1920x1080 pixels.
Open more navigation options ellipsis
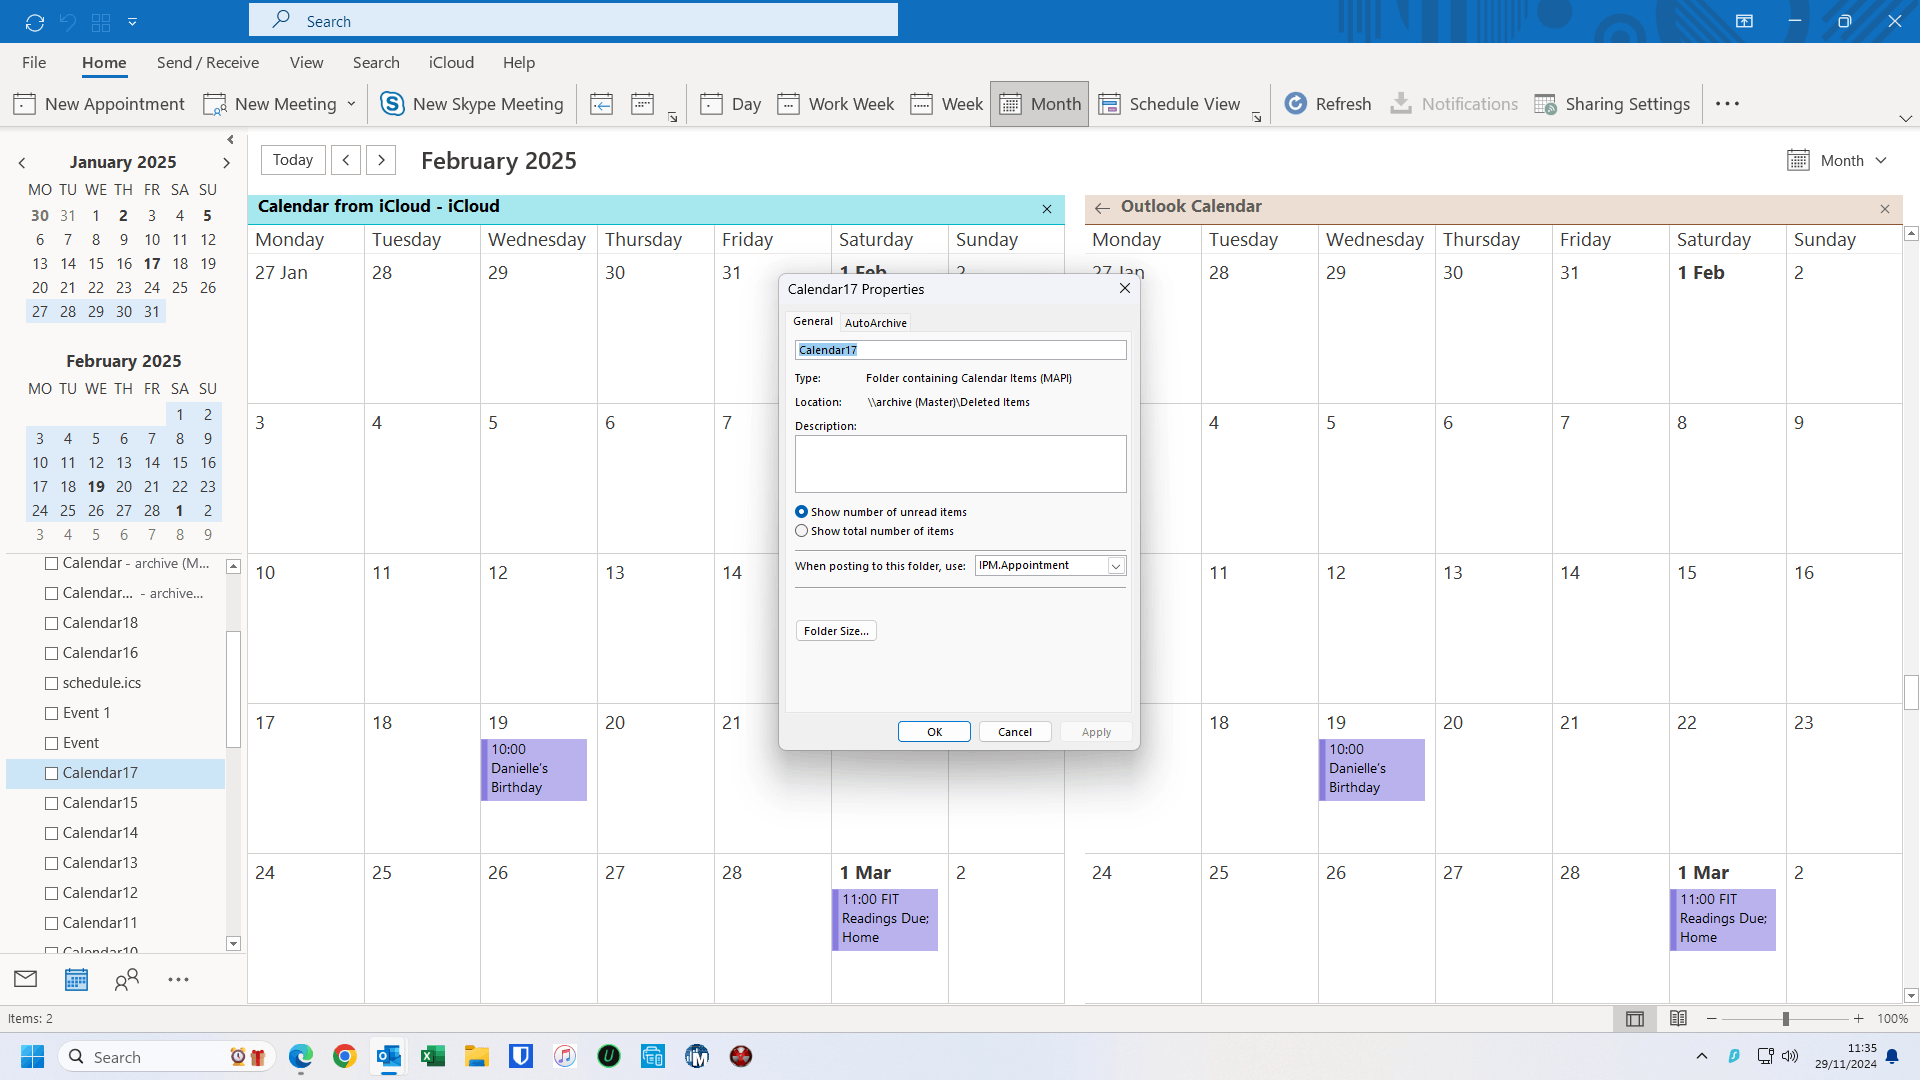tap(178, 979)
